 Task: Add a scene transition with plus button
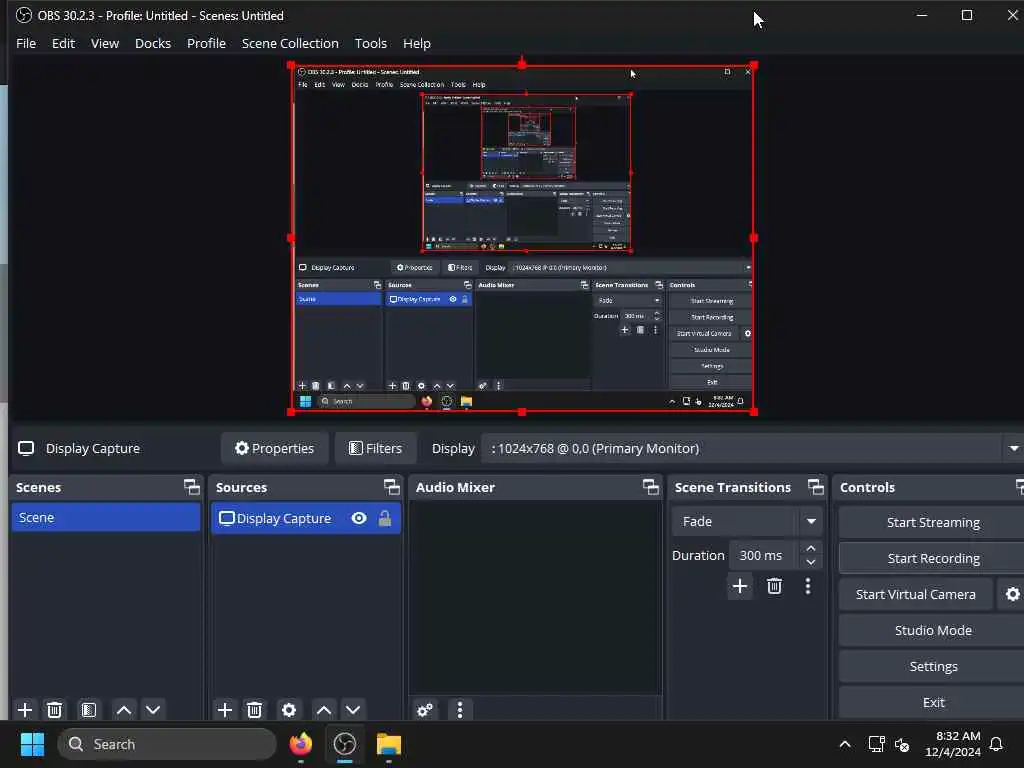point(740,586)
